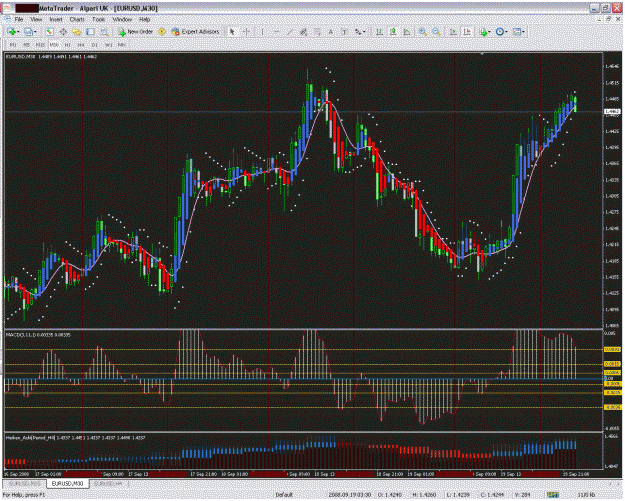Open the Tools menu

point(98,19)
